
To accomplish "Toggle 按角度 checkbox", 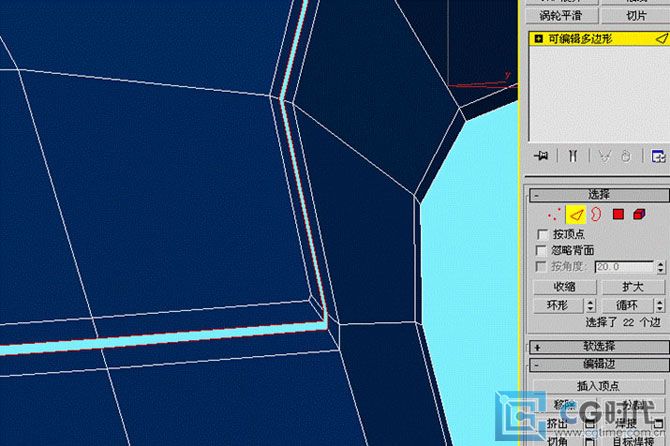I will click(x=541, y=267).
